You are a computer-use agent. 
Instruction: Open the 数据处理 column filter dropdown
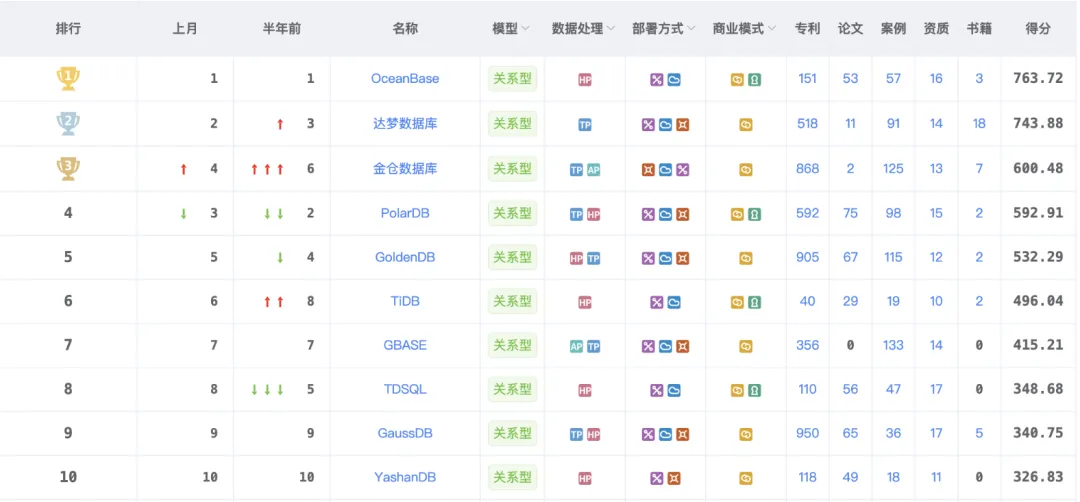610,29
